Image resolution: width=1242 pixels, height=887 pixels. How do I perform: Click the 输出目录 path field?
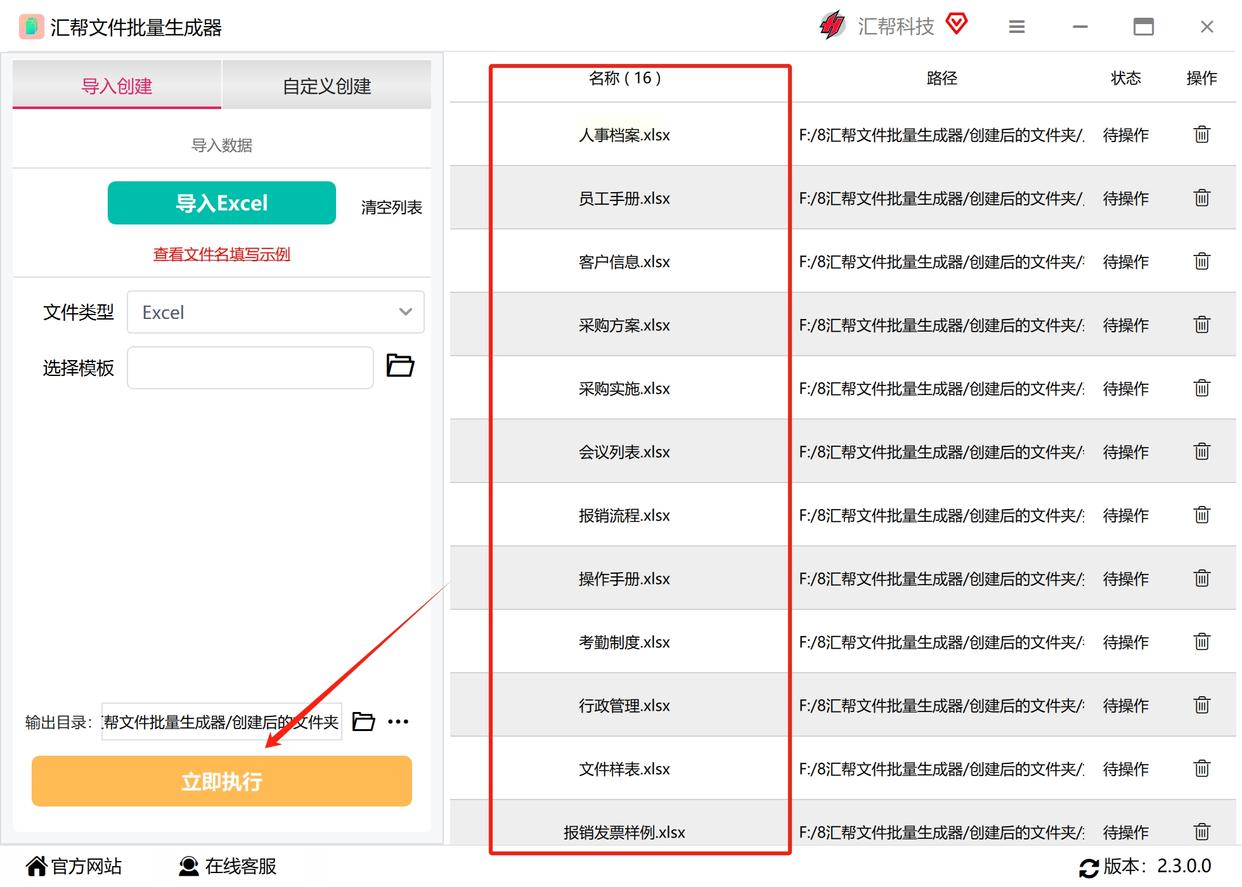[x=222, y=722]
